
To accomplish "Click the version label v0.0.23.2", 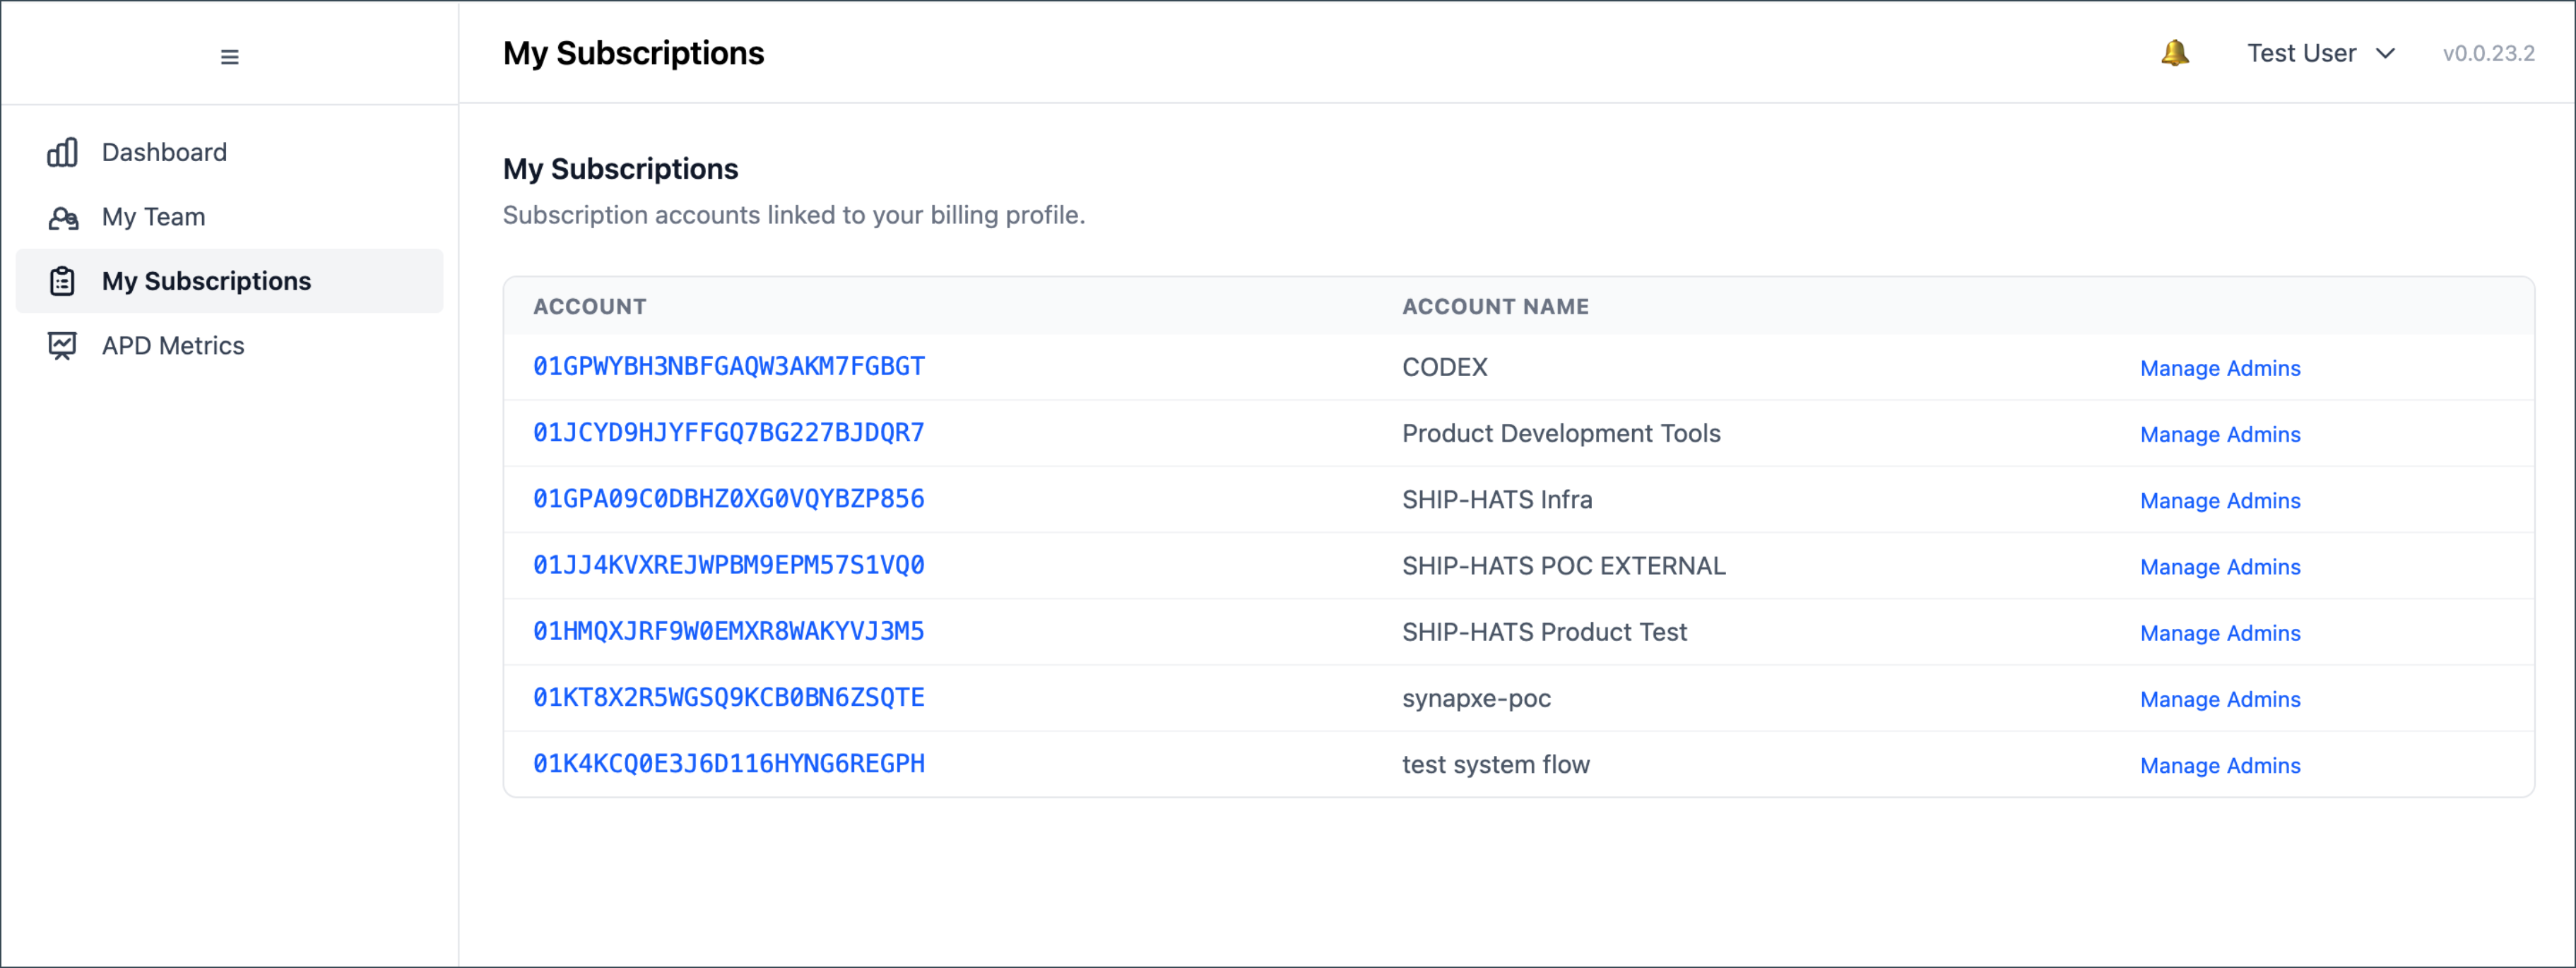I will (x=2488, y=53).
